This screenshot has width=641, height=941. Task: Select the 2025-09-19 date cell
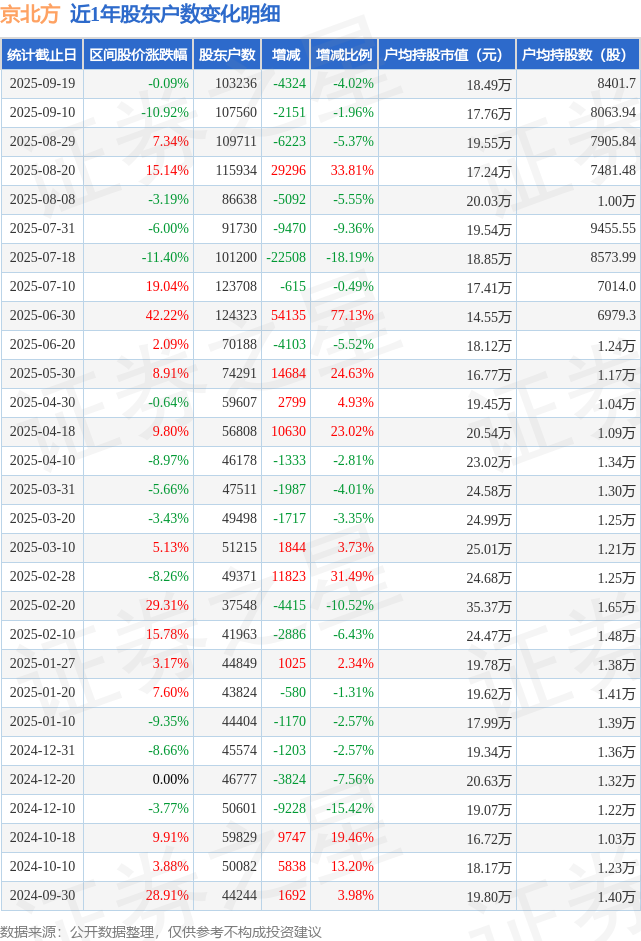42,84
